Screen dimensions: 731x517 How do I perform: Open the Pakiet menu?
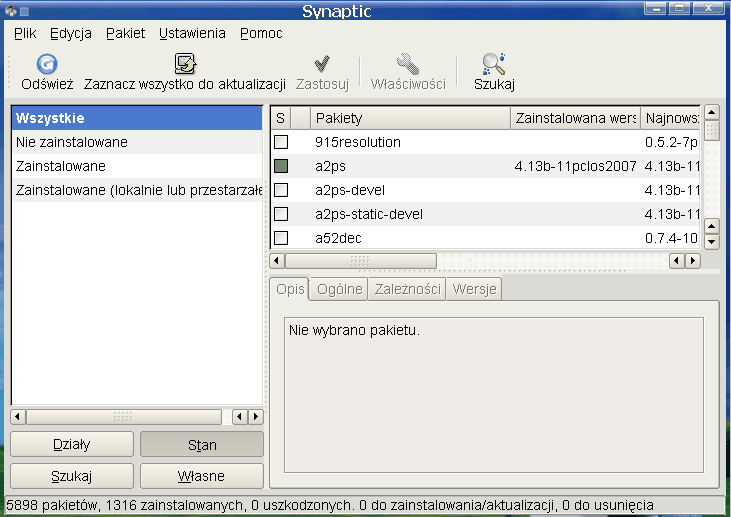[125, 33]
